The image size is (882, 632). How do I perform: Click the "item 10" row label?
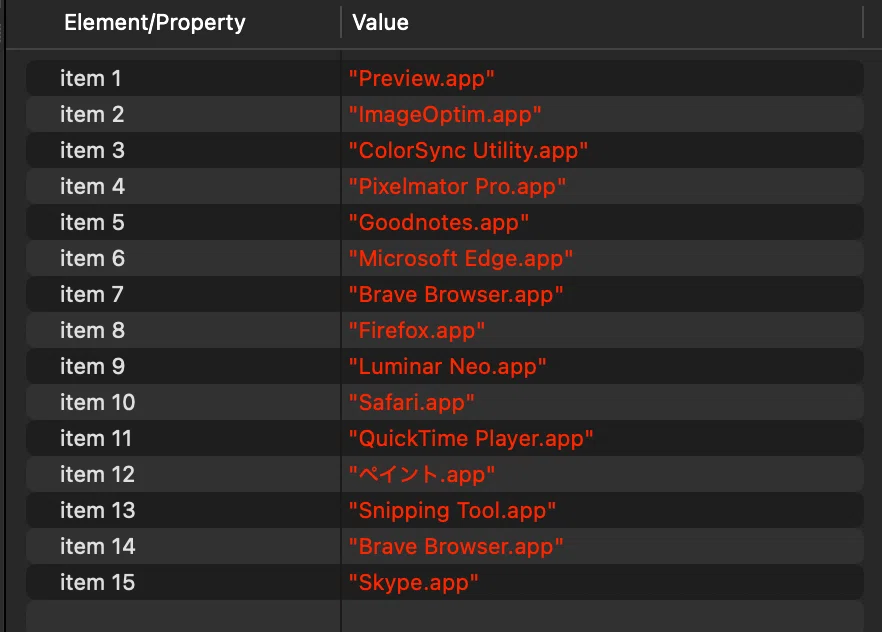(x=97, y=402)
